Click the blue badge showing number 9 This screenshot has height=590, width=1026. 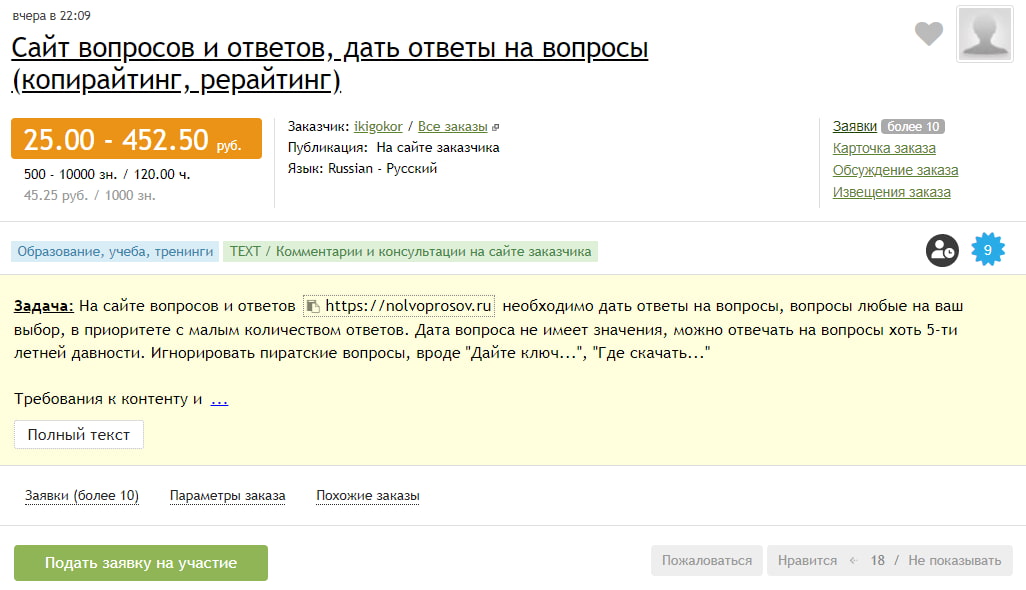pos(988,250)
